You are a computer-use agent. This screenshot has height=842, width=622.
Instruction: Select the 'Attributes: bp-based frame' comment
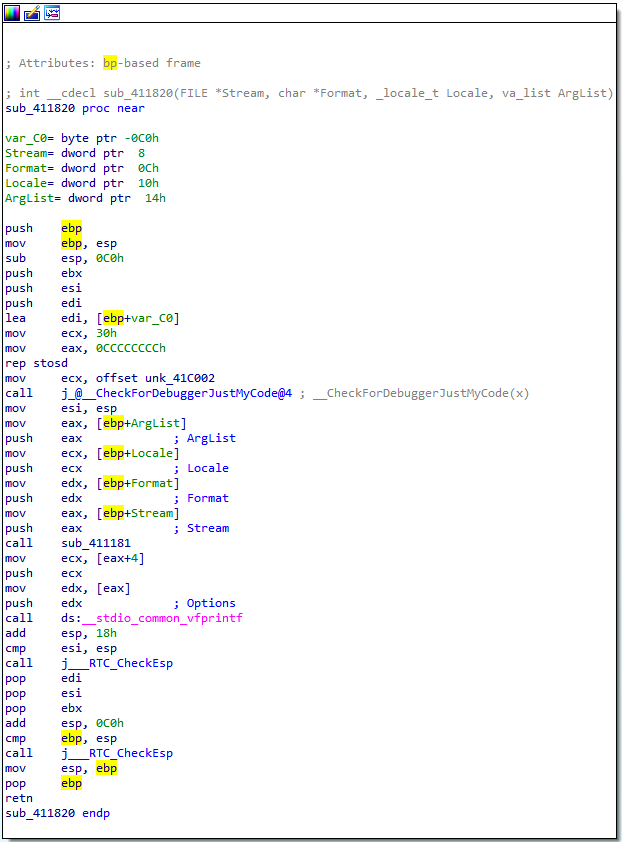(x=103, y=63)
